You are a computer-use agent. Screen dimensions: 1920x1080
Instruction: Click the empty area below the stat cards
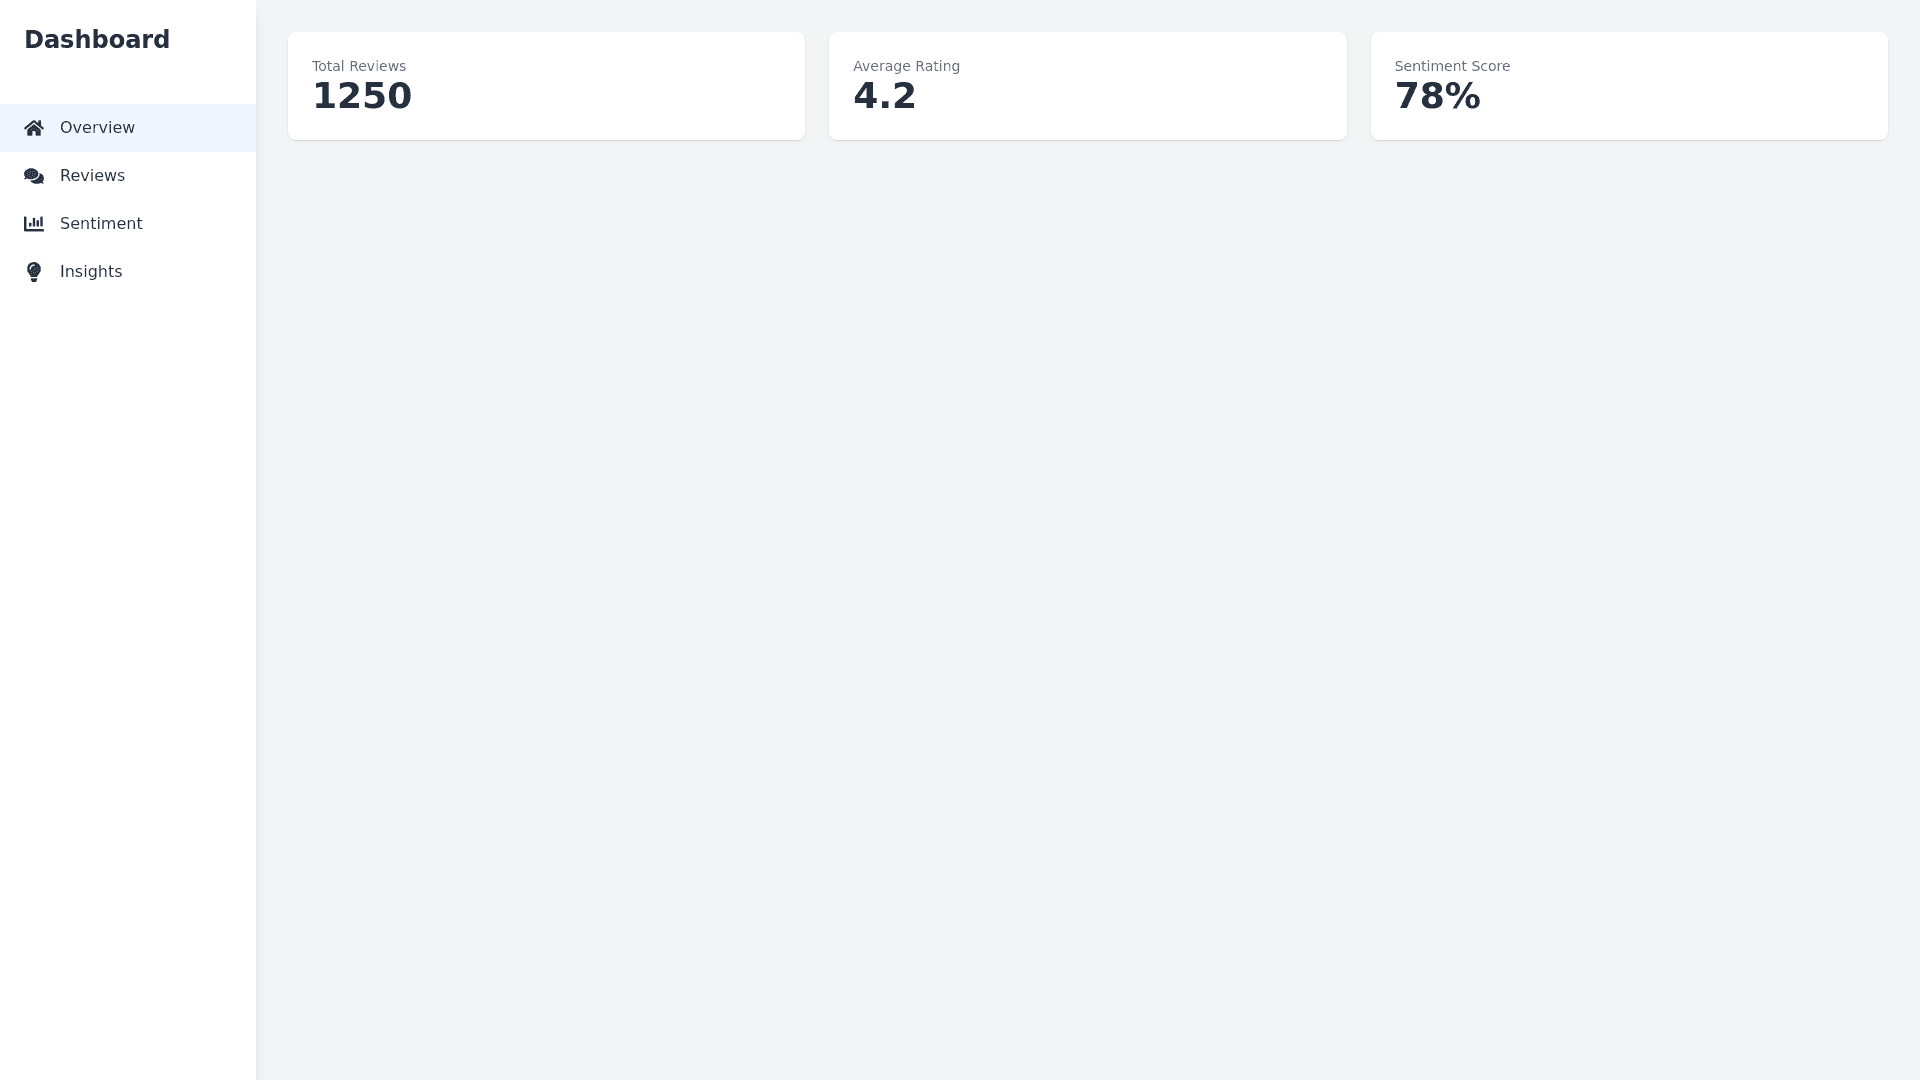pyautogui.click(x=1088, y=600)
